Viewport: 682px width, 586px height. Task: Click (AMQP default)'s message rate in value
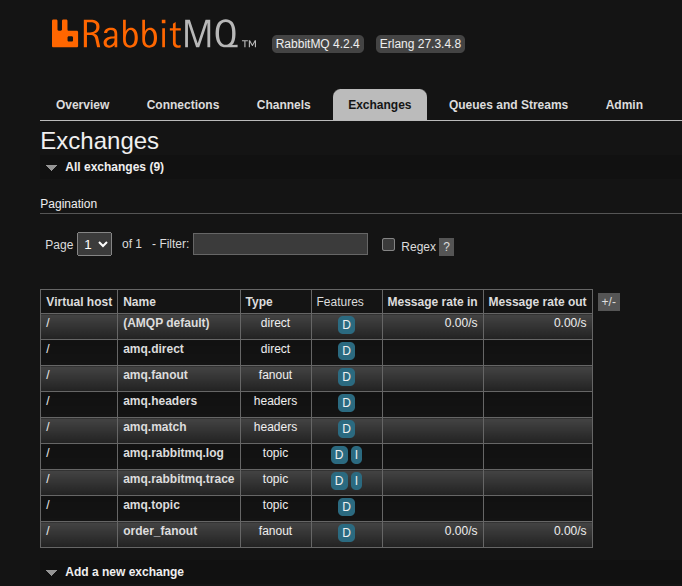point(461,323)
